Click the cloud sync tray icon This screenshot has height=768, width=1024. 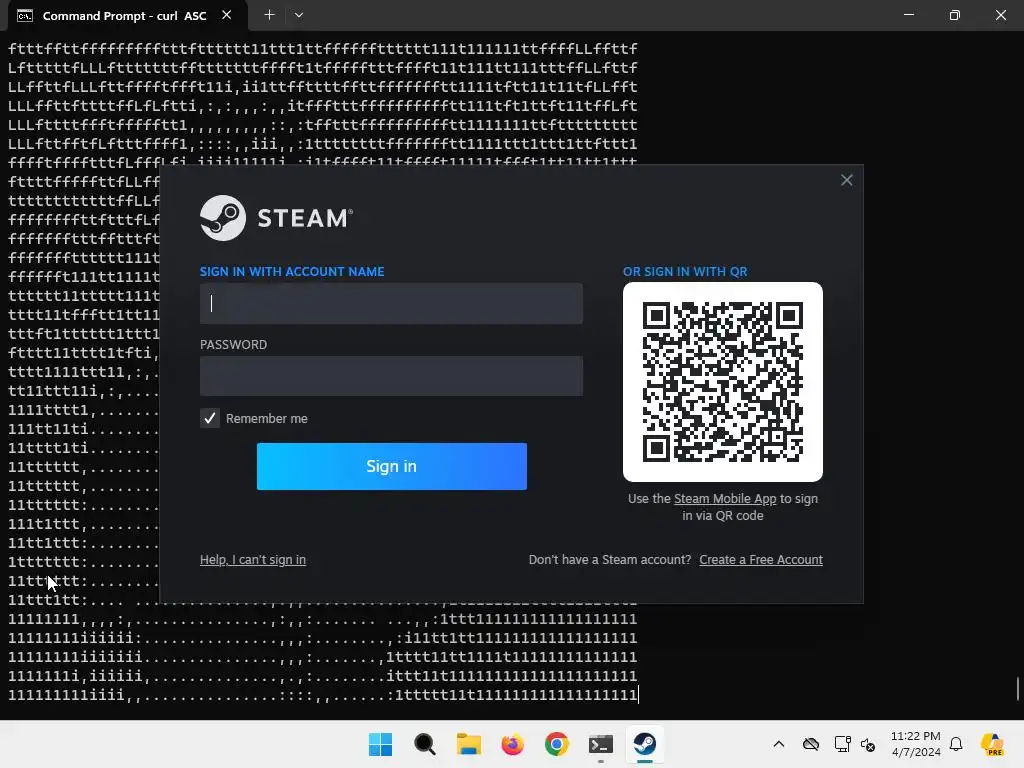[811, 744]
